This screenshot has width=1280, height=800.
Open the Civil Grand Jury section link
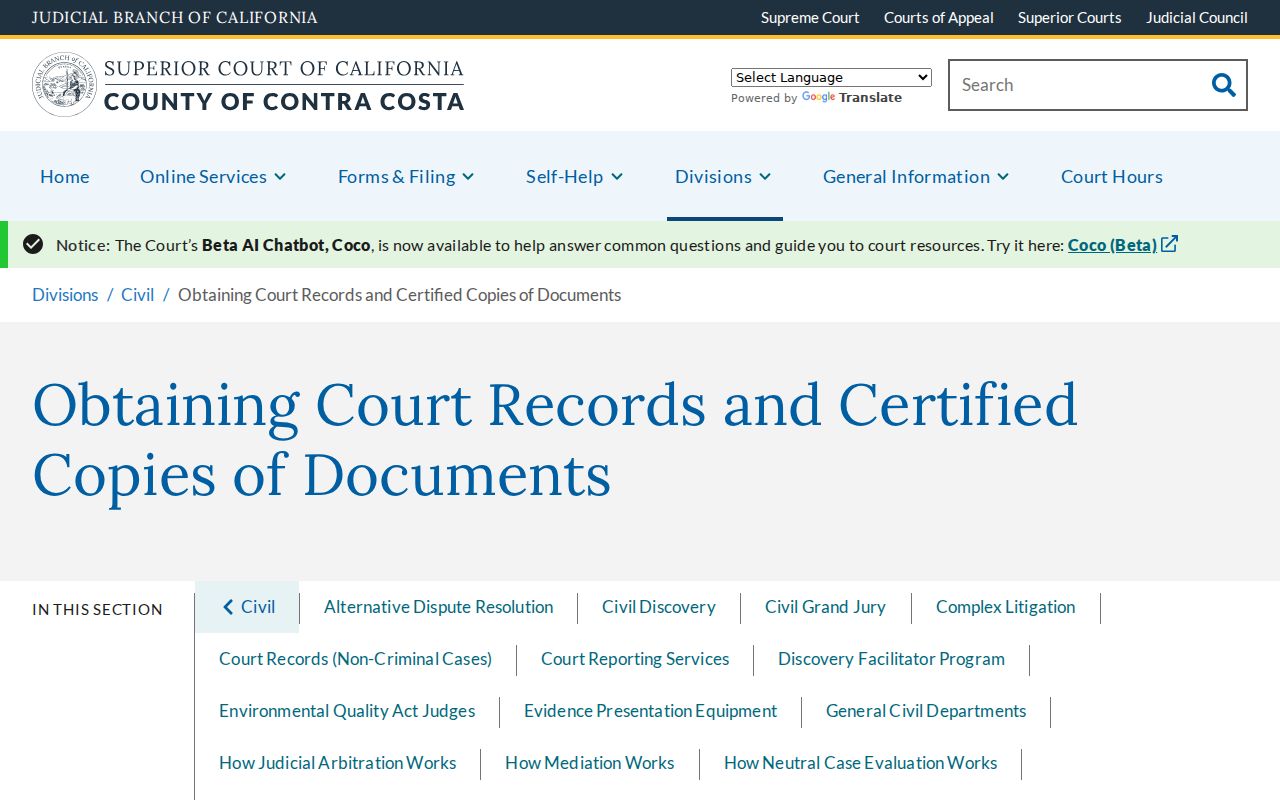tap(825, 607)
